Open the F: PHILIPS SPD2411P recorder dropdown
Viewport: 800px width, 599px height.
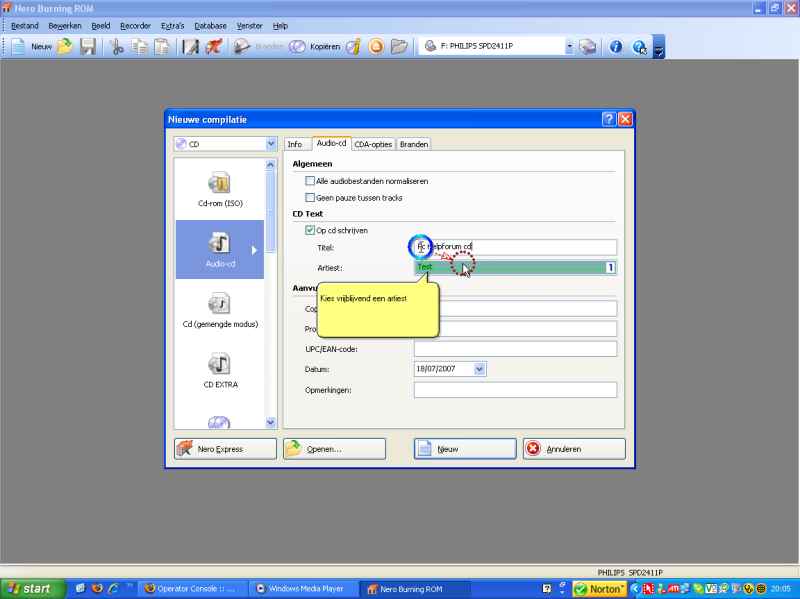click(x=569, y=46)
